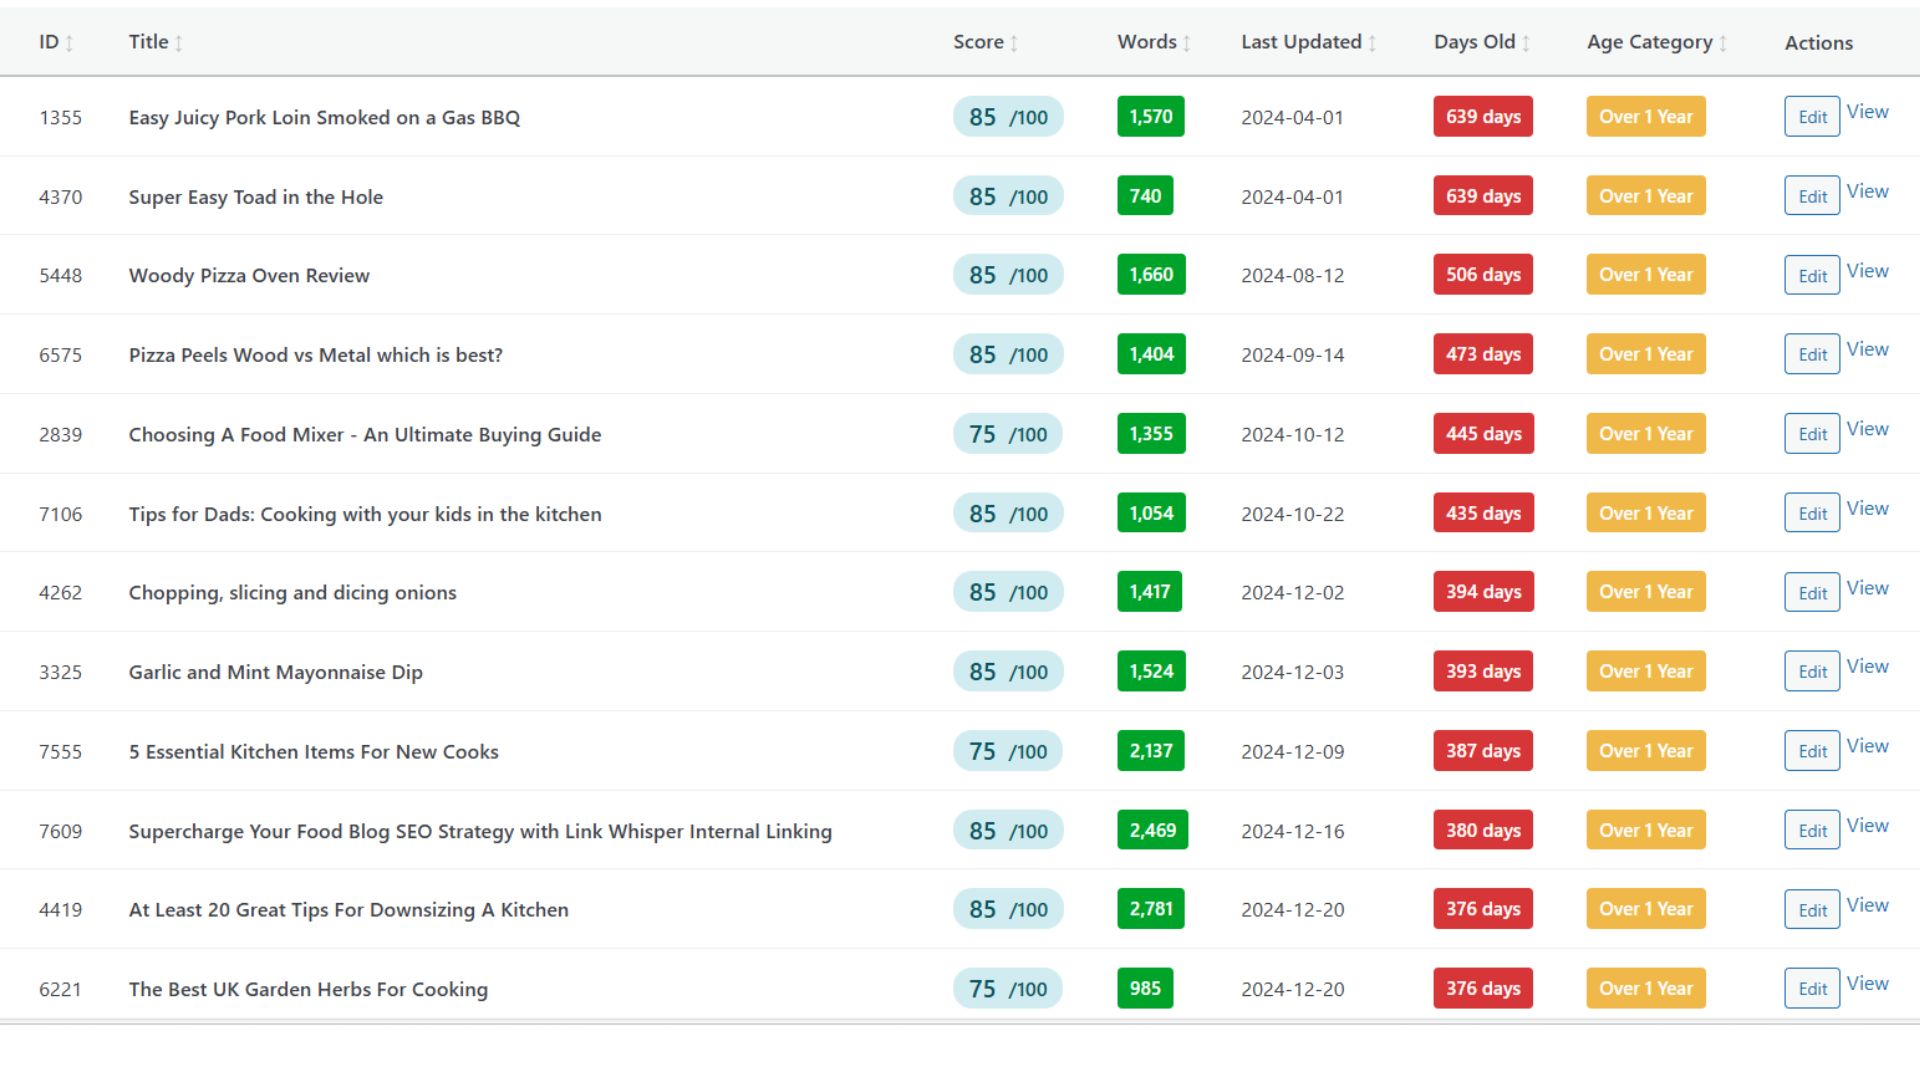Sort by Score using arrow icon

pyautogui.click(x=1013, y=43)
